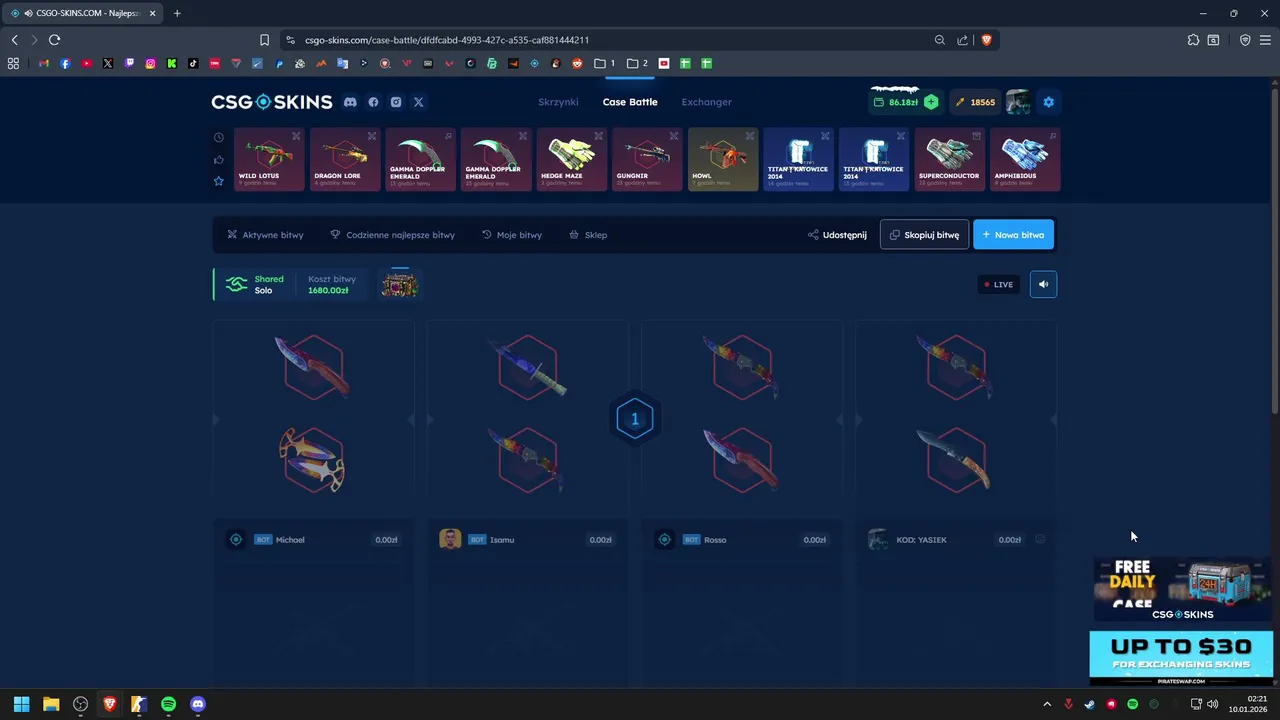The width and height of the screenshot is (1280, 720).
Task: Open the Exchanger tab
Action: click(x=707, y=102)
